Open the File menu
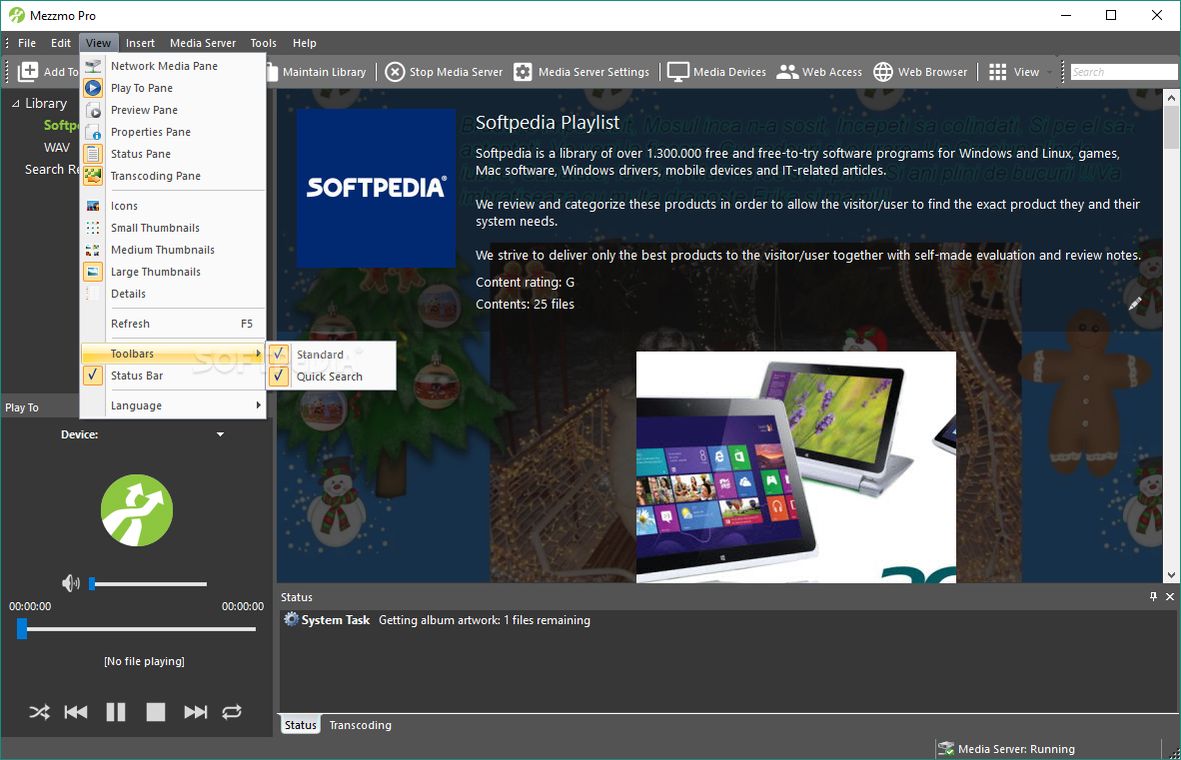 [27, 43]
